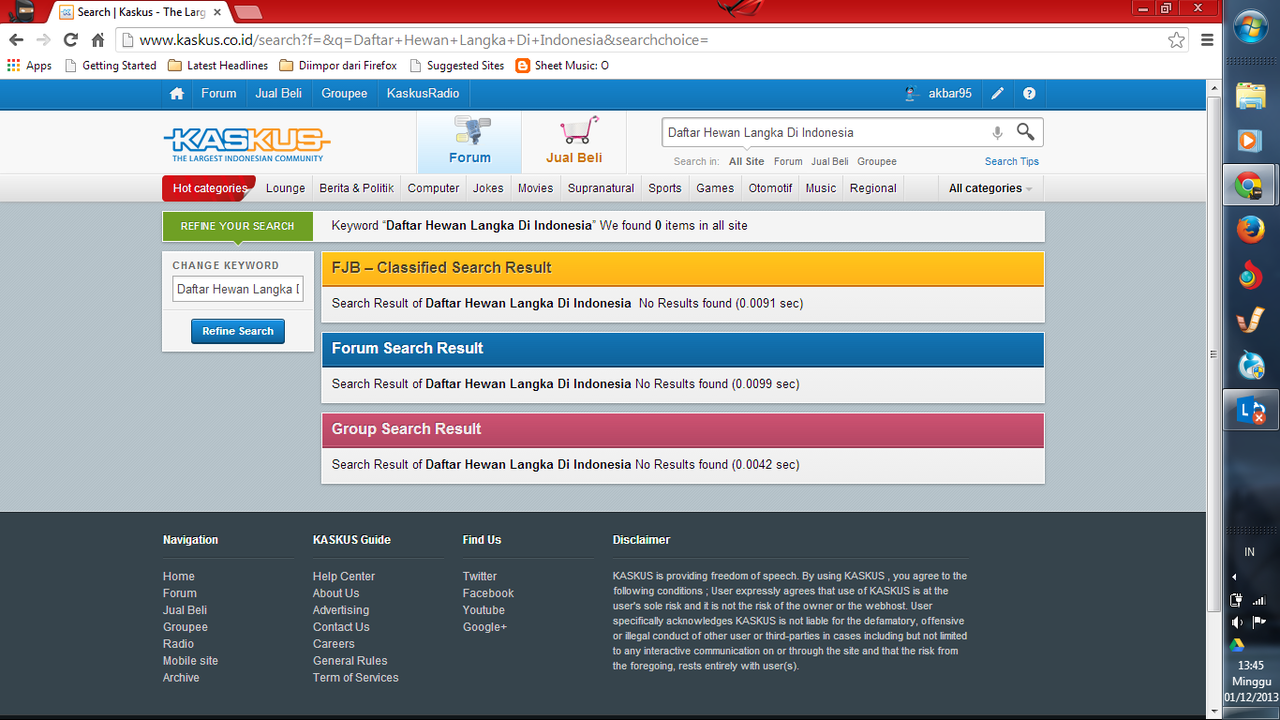The height and width of the screenshot is (720, 1280).
Task: Click the volume speaker tray icon
Action: coord(1237,622)
